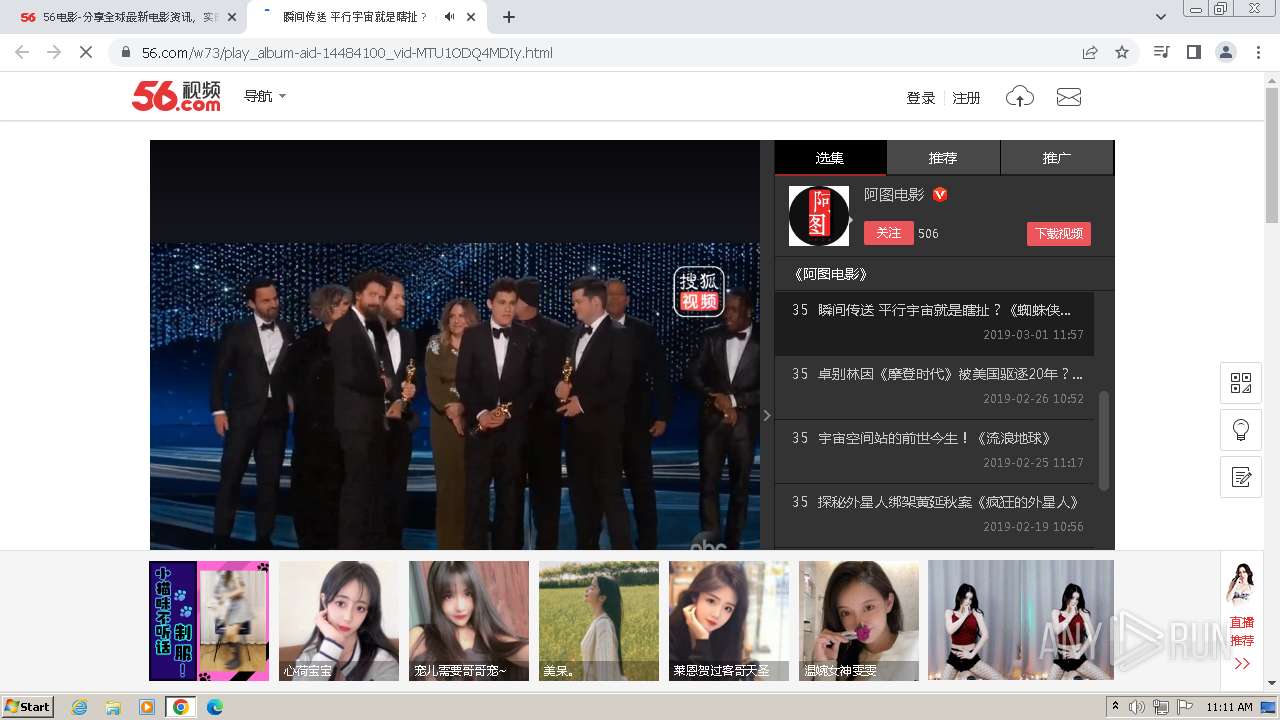Open the 莱恩贺过客哥天圣 live thumbnail
This screenshot has width=1280, height=720.
tap(729, 621)
